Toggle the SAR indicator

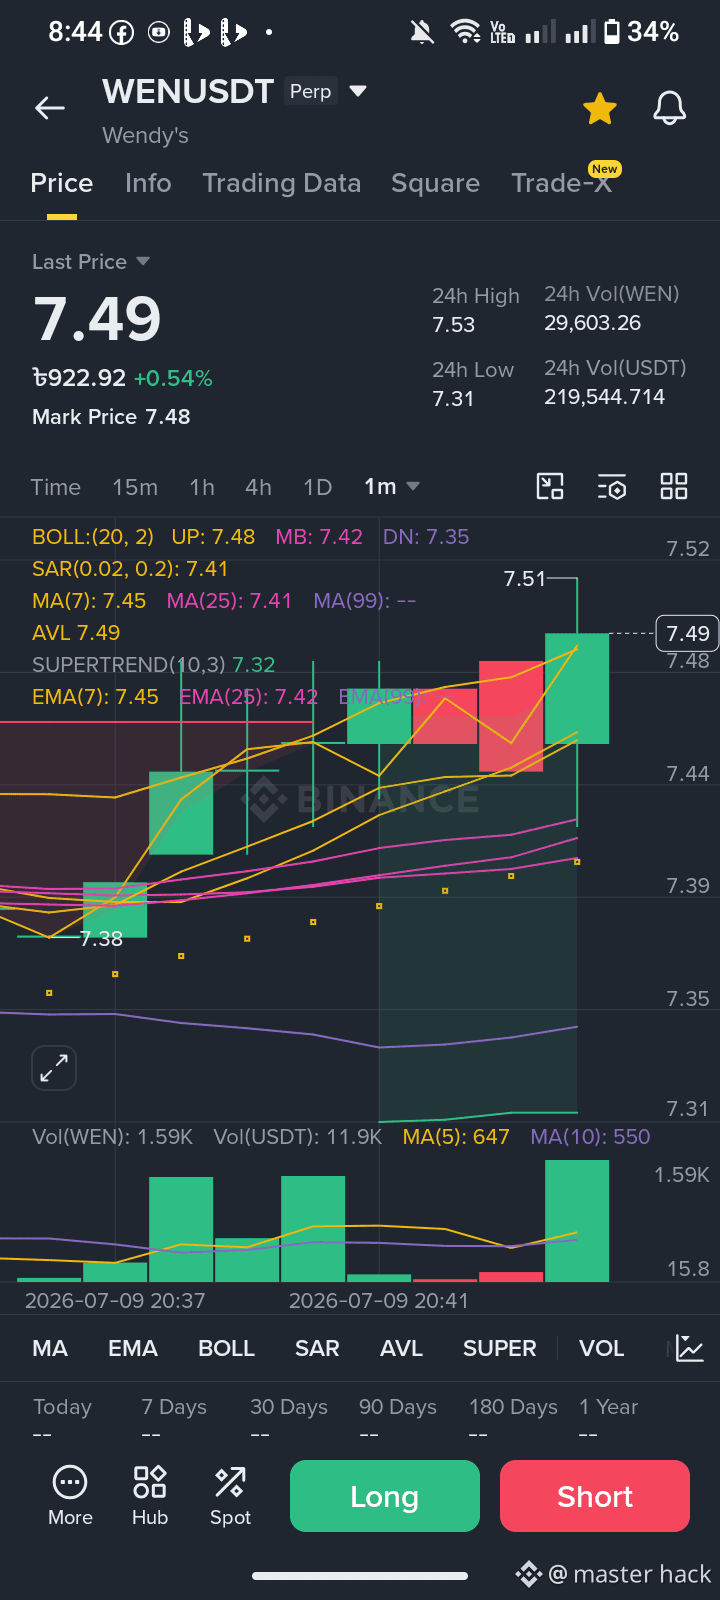pos(317,1348)
